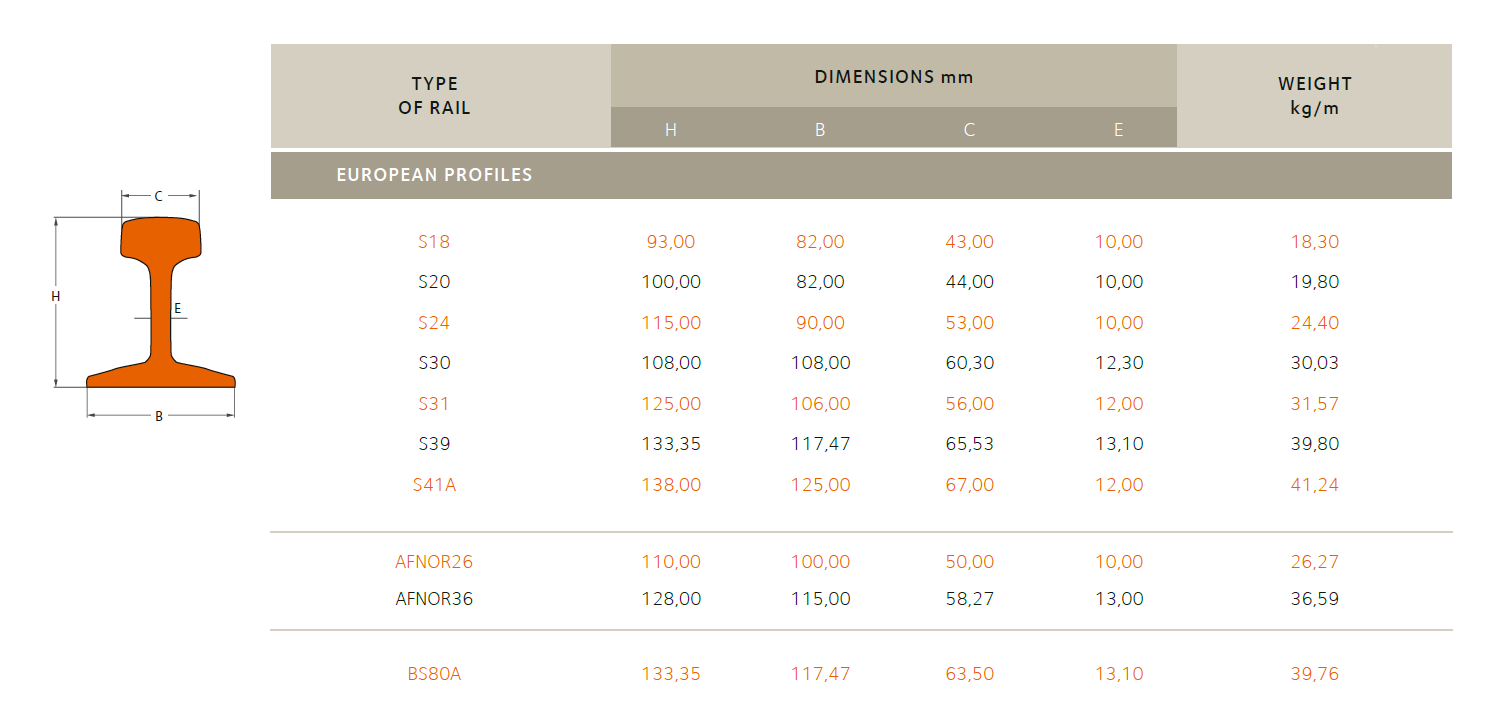Click the E dimension column header

click(1118, 130)
